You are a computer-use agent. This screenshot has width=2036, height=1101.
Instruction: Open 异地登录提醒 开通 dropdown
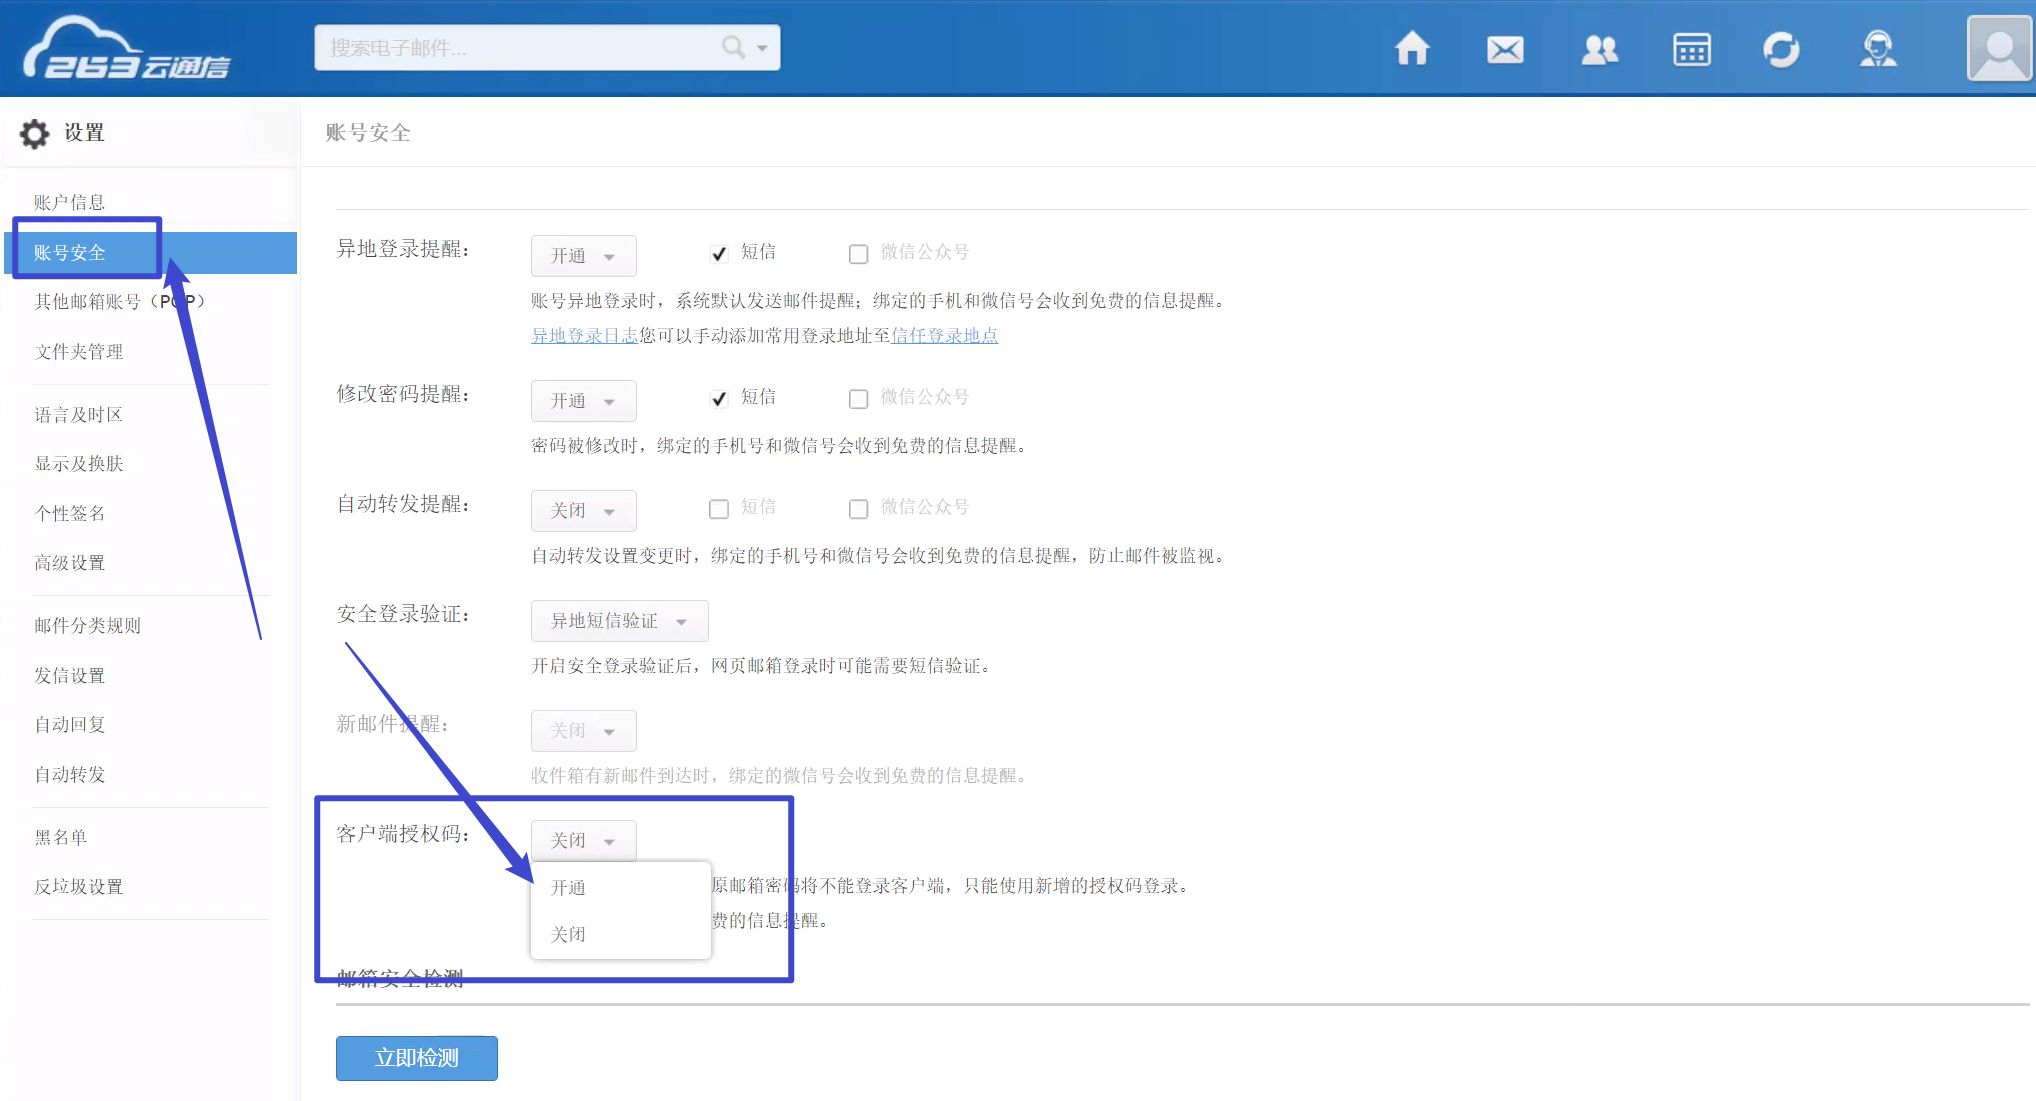point(583,256)
